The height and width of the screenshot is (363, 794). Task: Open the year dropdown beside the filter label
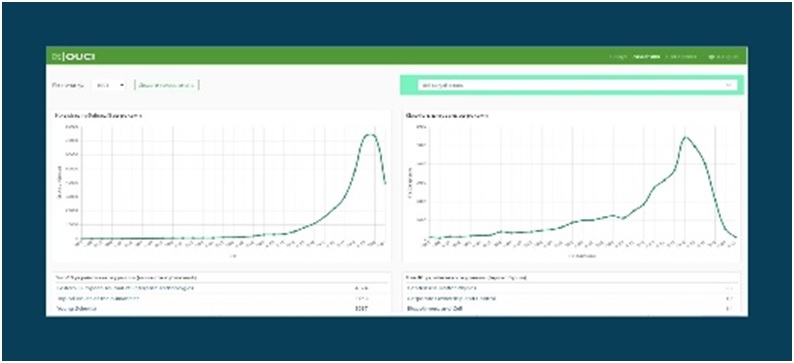coord(110,86)
